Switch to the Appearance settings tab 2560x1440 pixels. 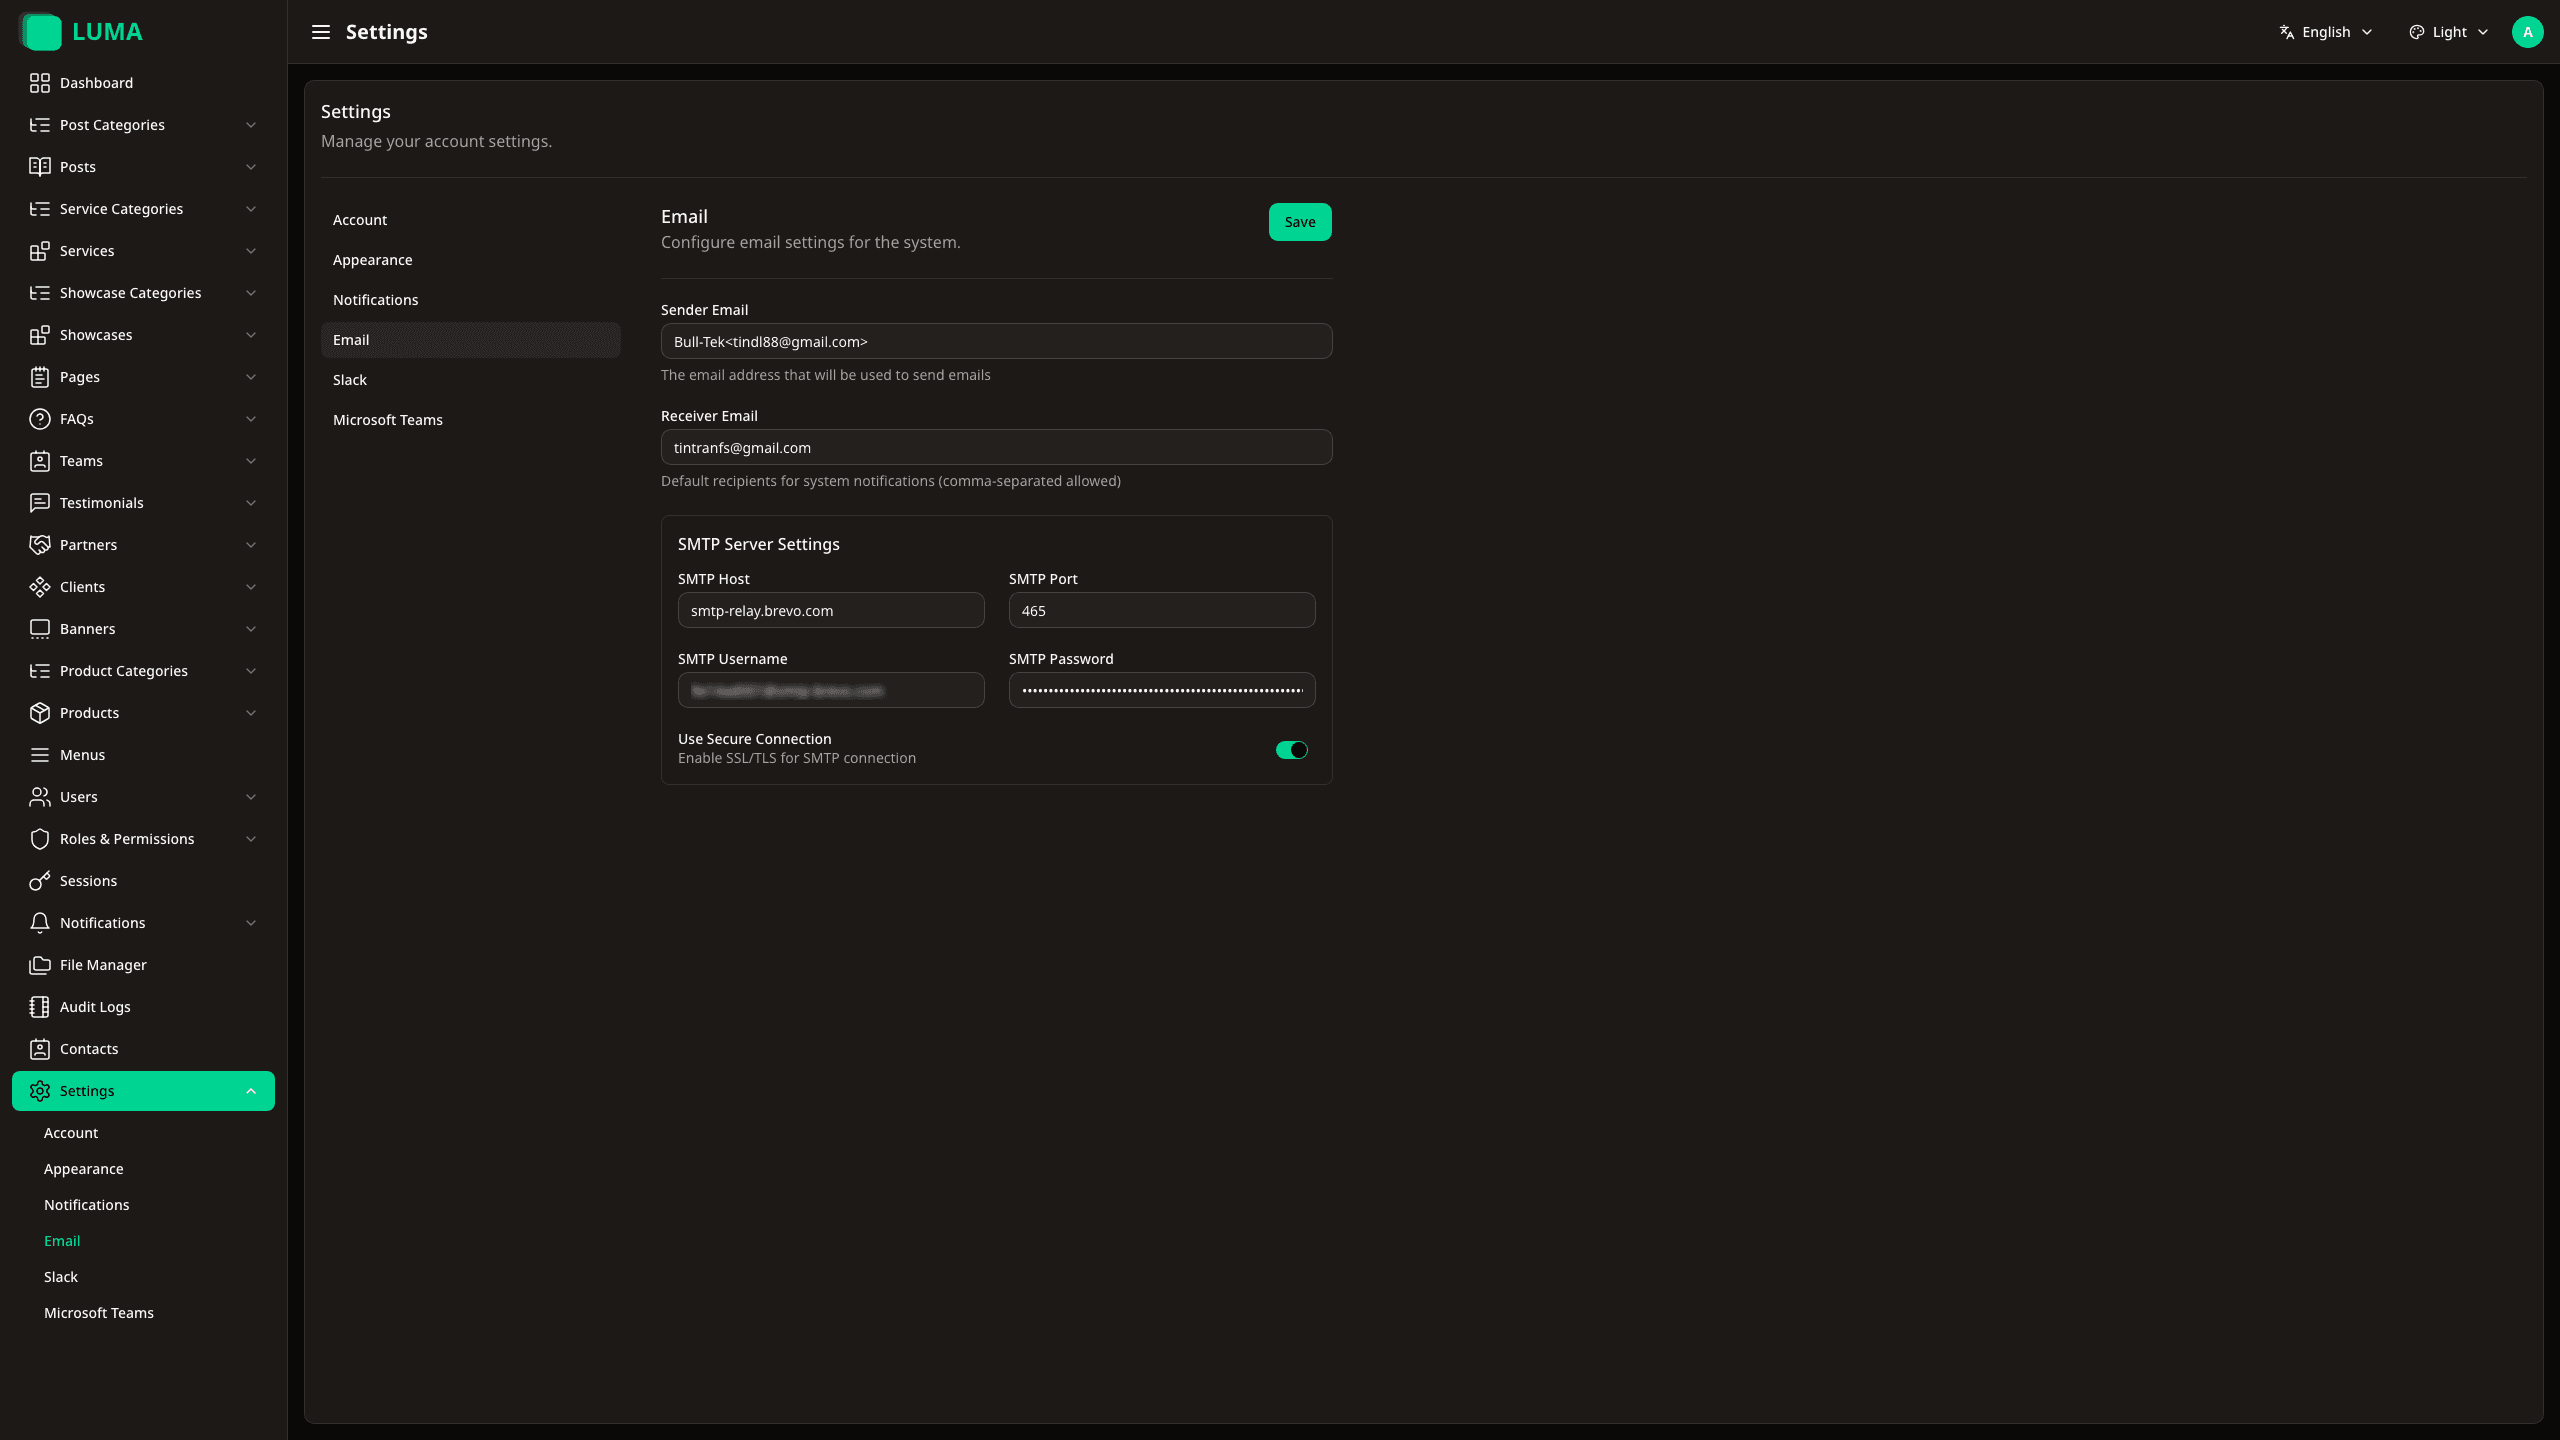pyautogui.click(x=470, y=260)
